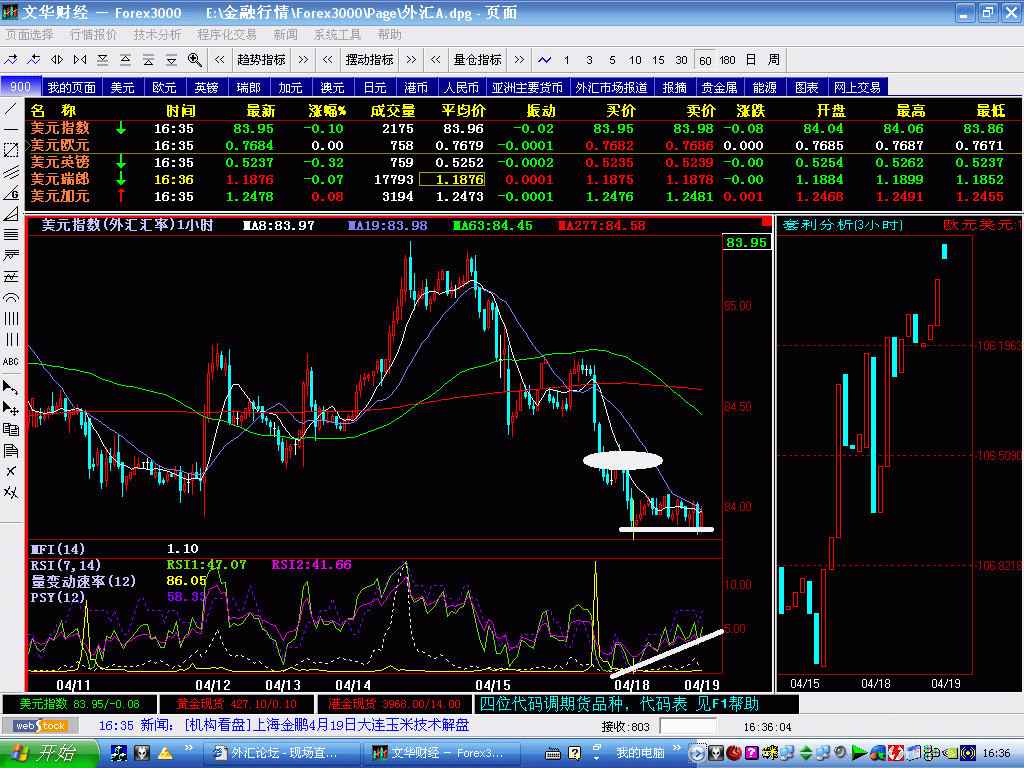
Task: Open the 页面选择 menu
Action: [x=30, y=35]
